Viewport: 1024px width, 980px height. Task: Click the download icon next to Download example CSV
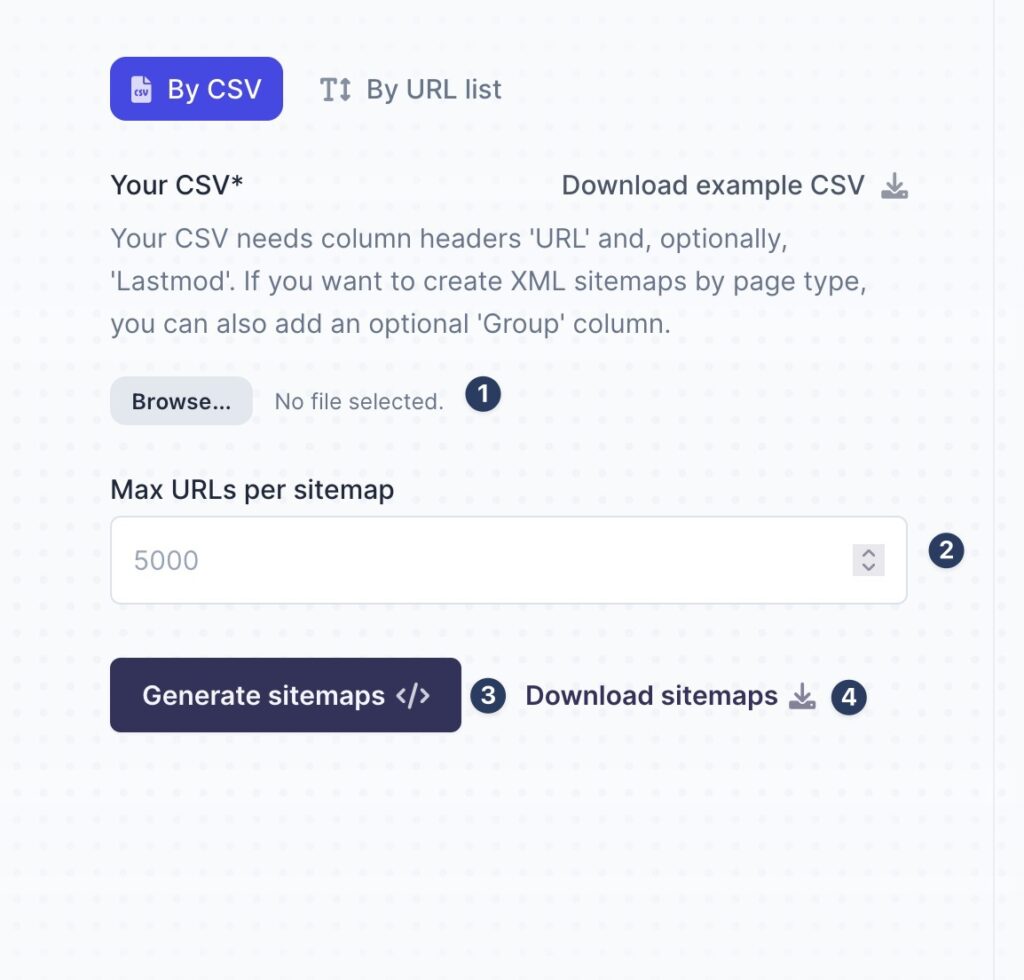tap(895, 187)
